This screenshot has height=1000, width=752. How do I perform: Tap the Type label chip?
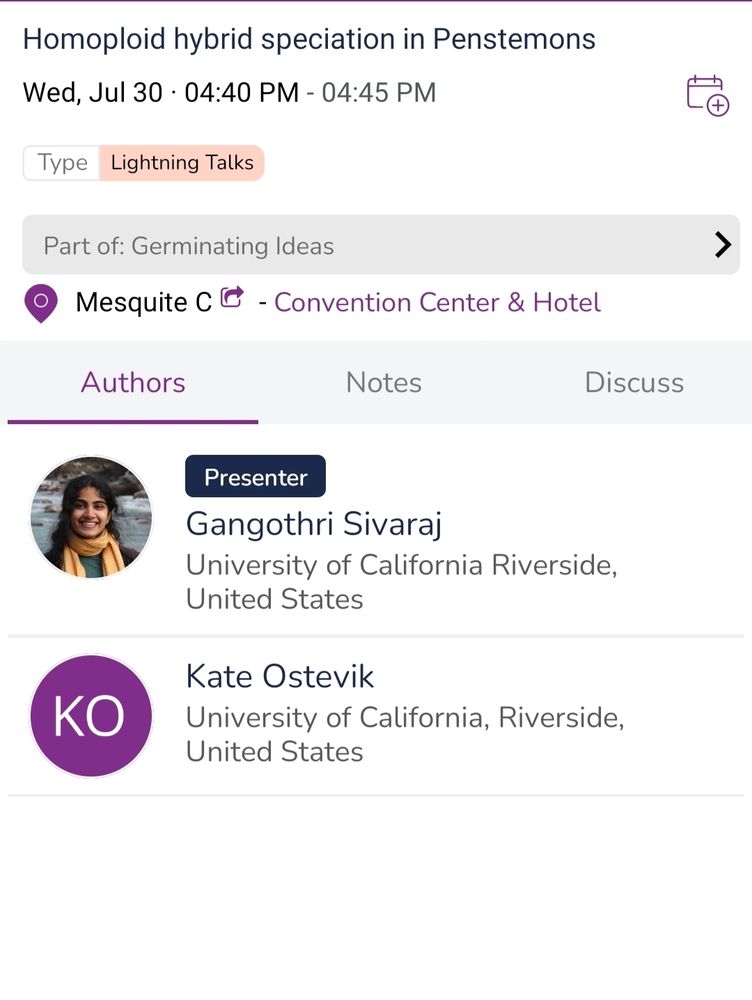coord(62,163)
